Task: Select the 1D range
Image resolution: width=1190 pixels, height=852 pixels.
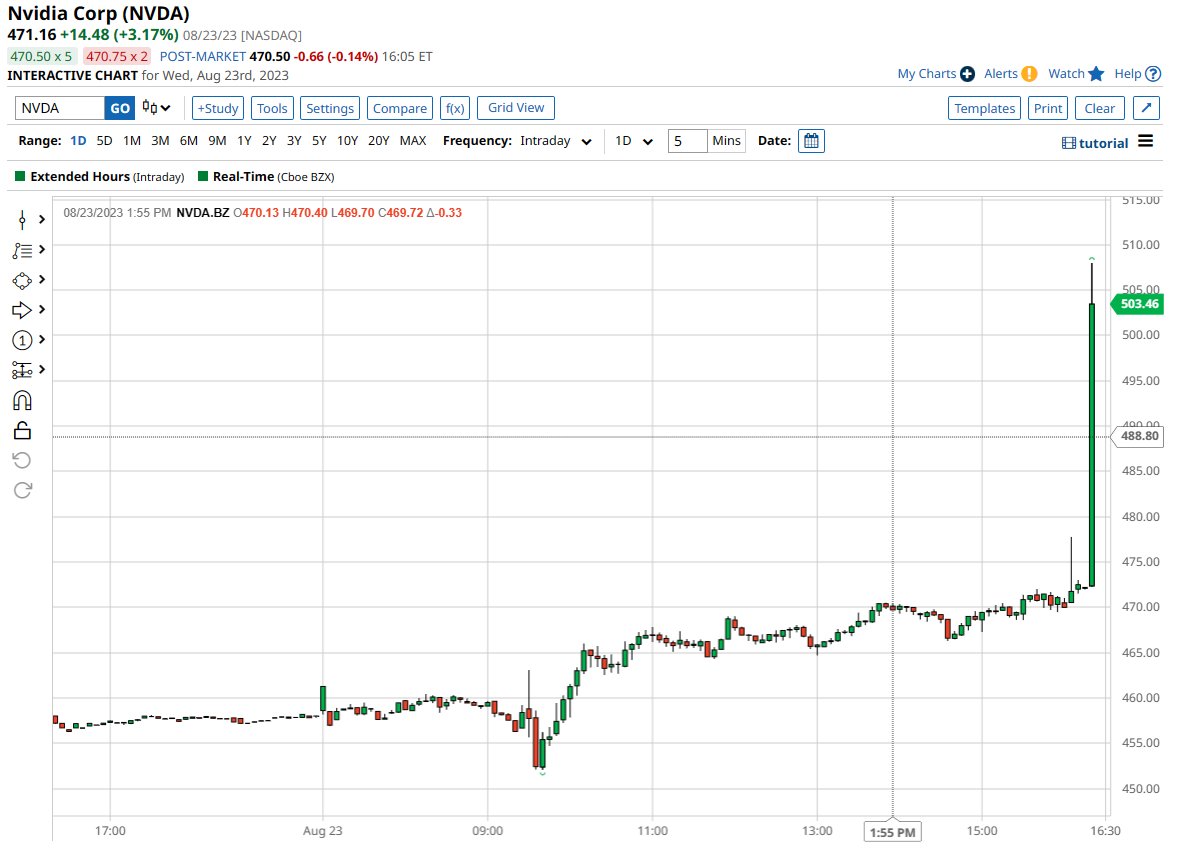Action: 78,141
